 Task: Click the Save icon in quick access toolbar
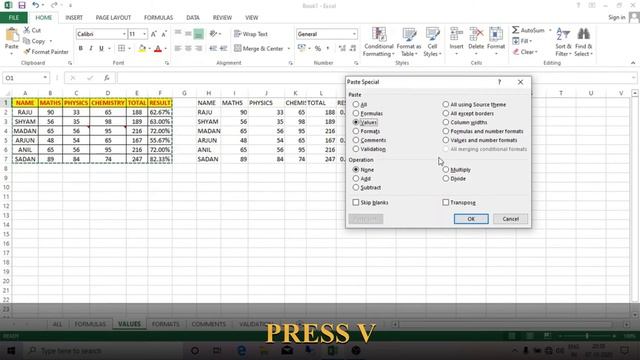(x=22, y=5)
